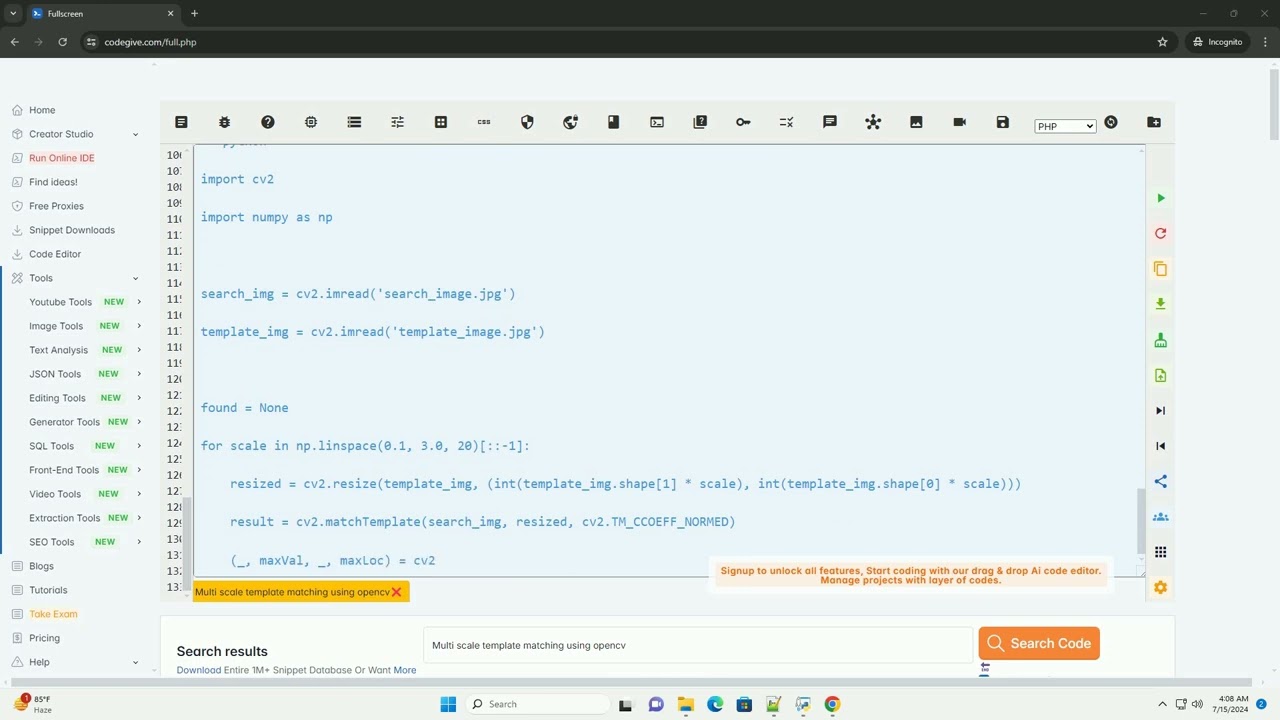This screenshot has width=1280, height=720.
Task: Click the green broom clean icon
Action: 1161,340
